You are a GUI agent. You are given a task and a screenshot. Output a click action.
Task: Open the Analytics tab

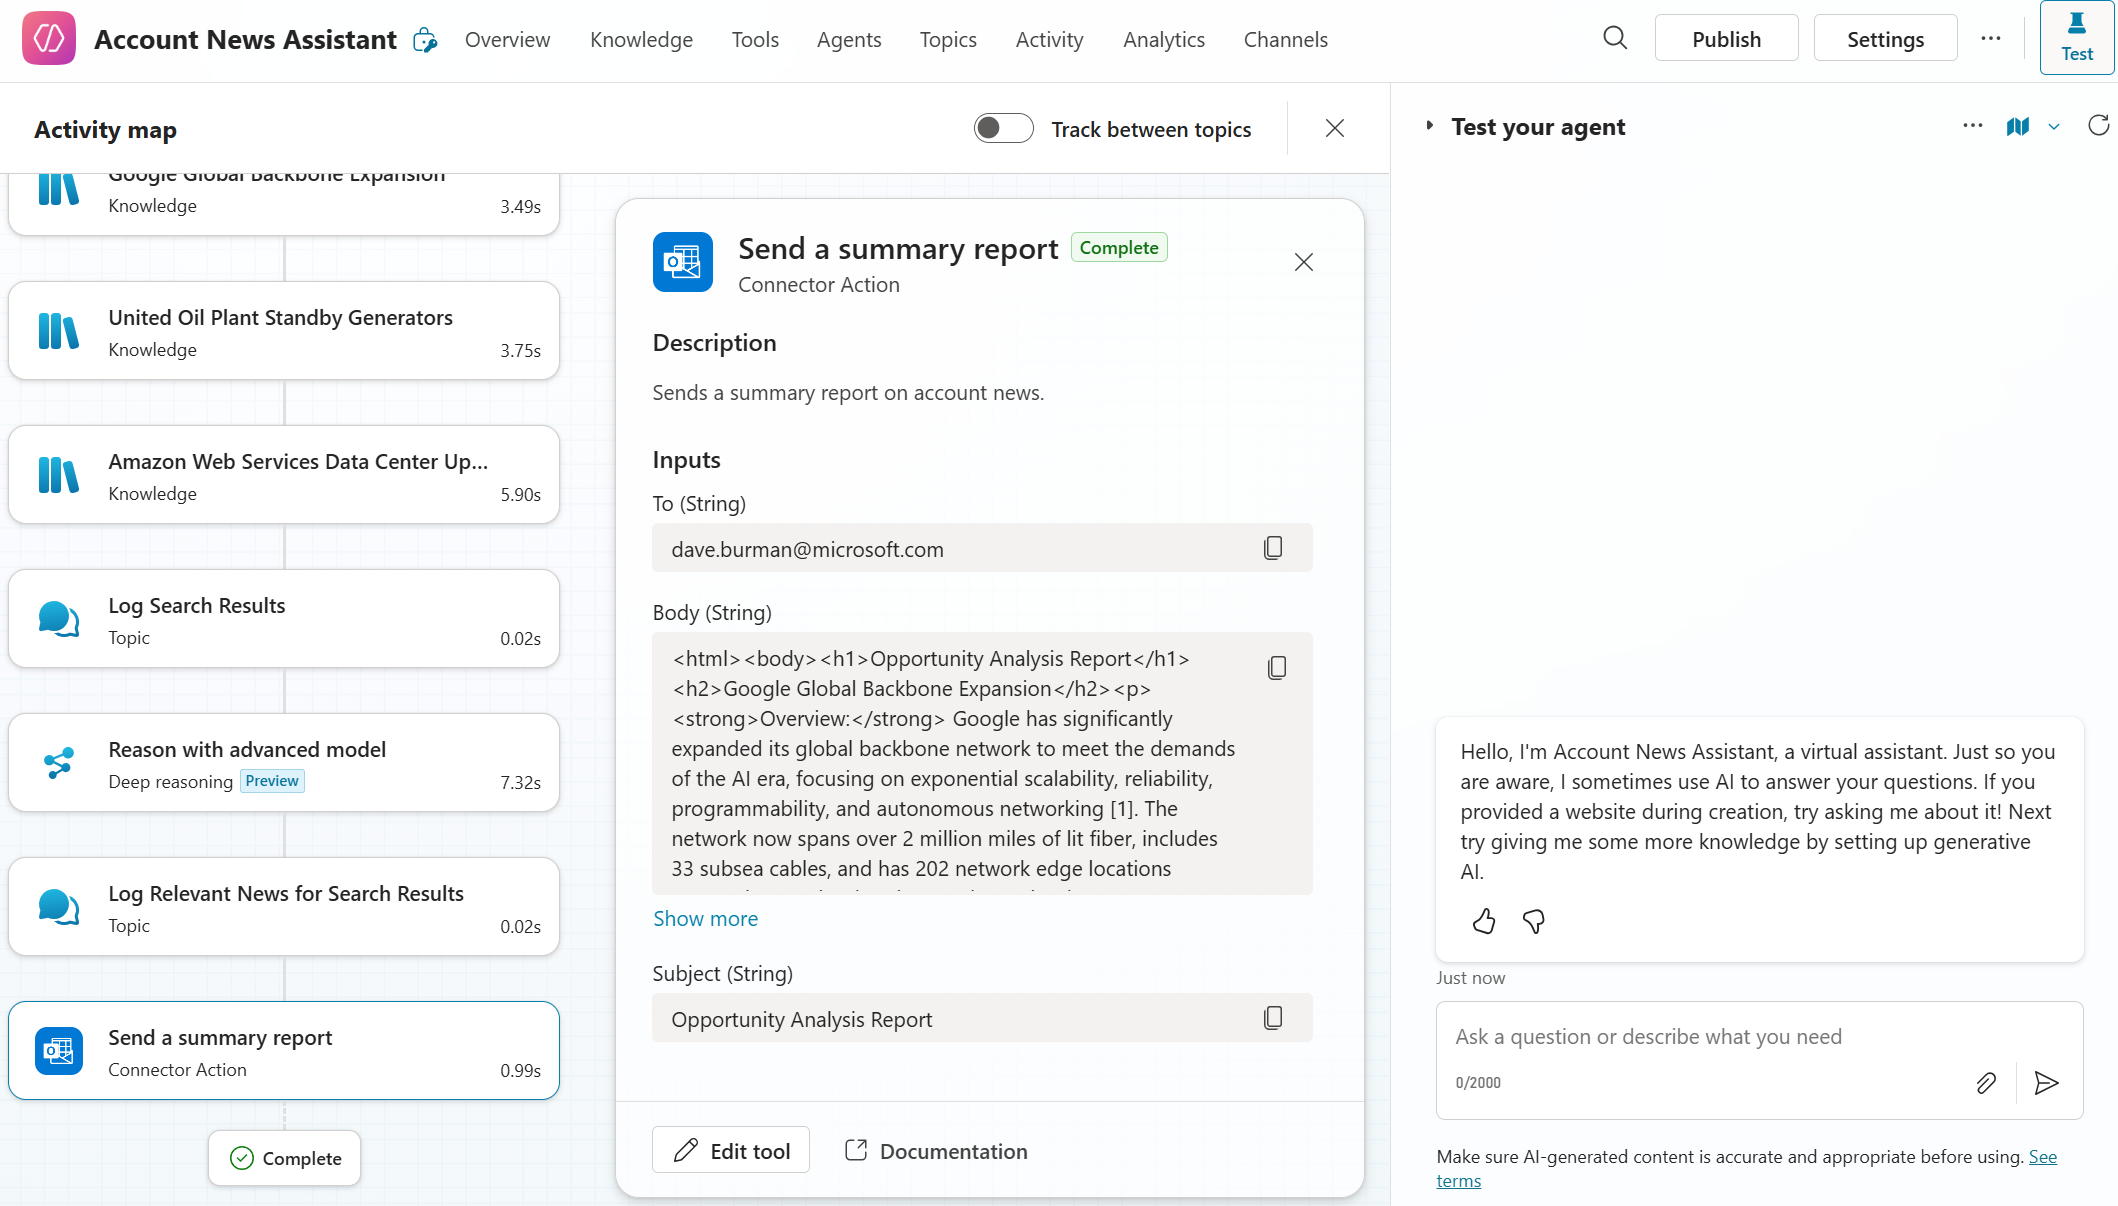click(1163, 40)
